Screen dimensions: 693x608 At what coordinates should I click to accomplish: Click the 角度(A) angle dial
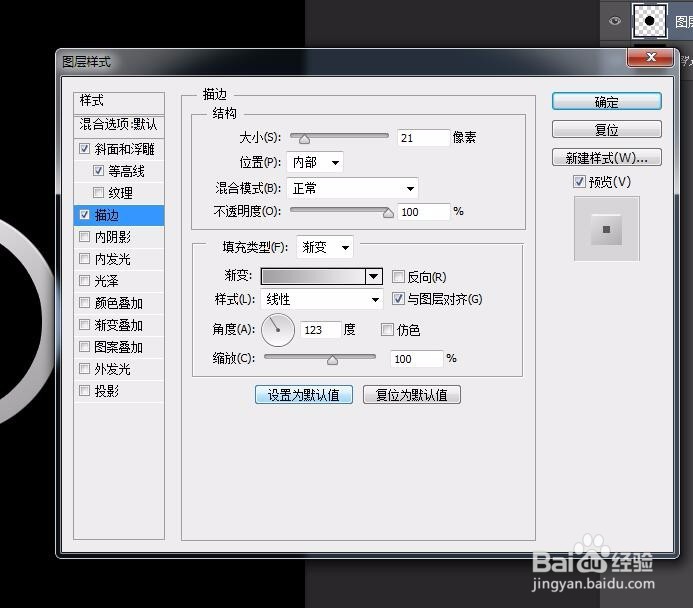pos(278,330)
